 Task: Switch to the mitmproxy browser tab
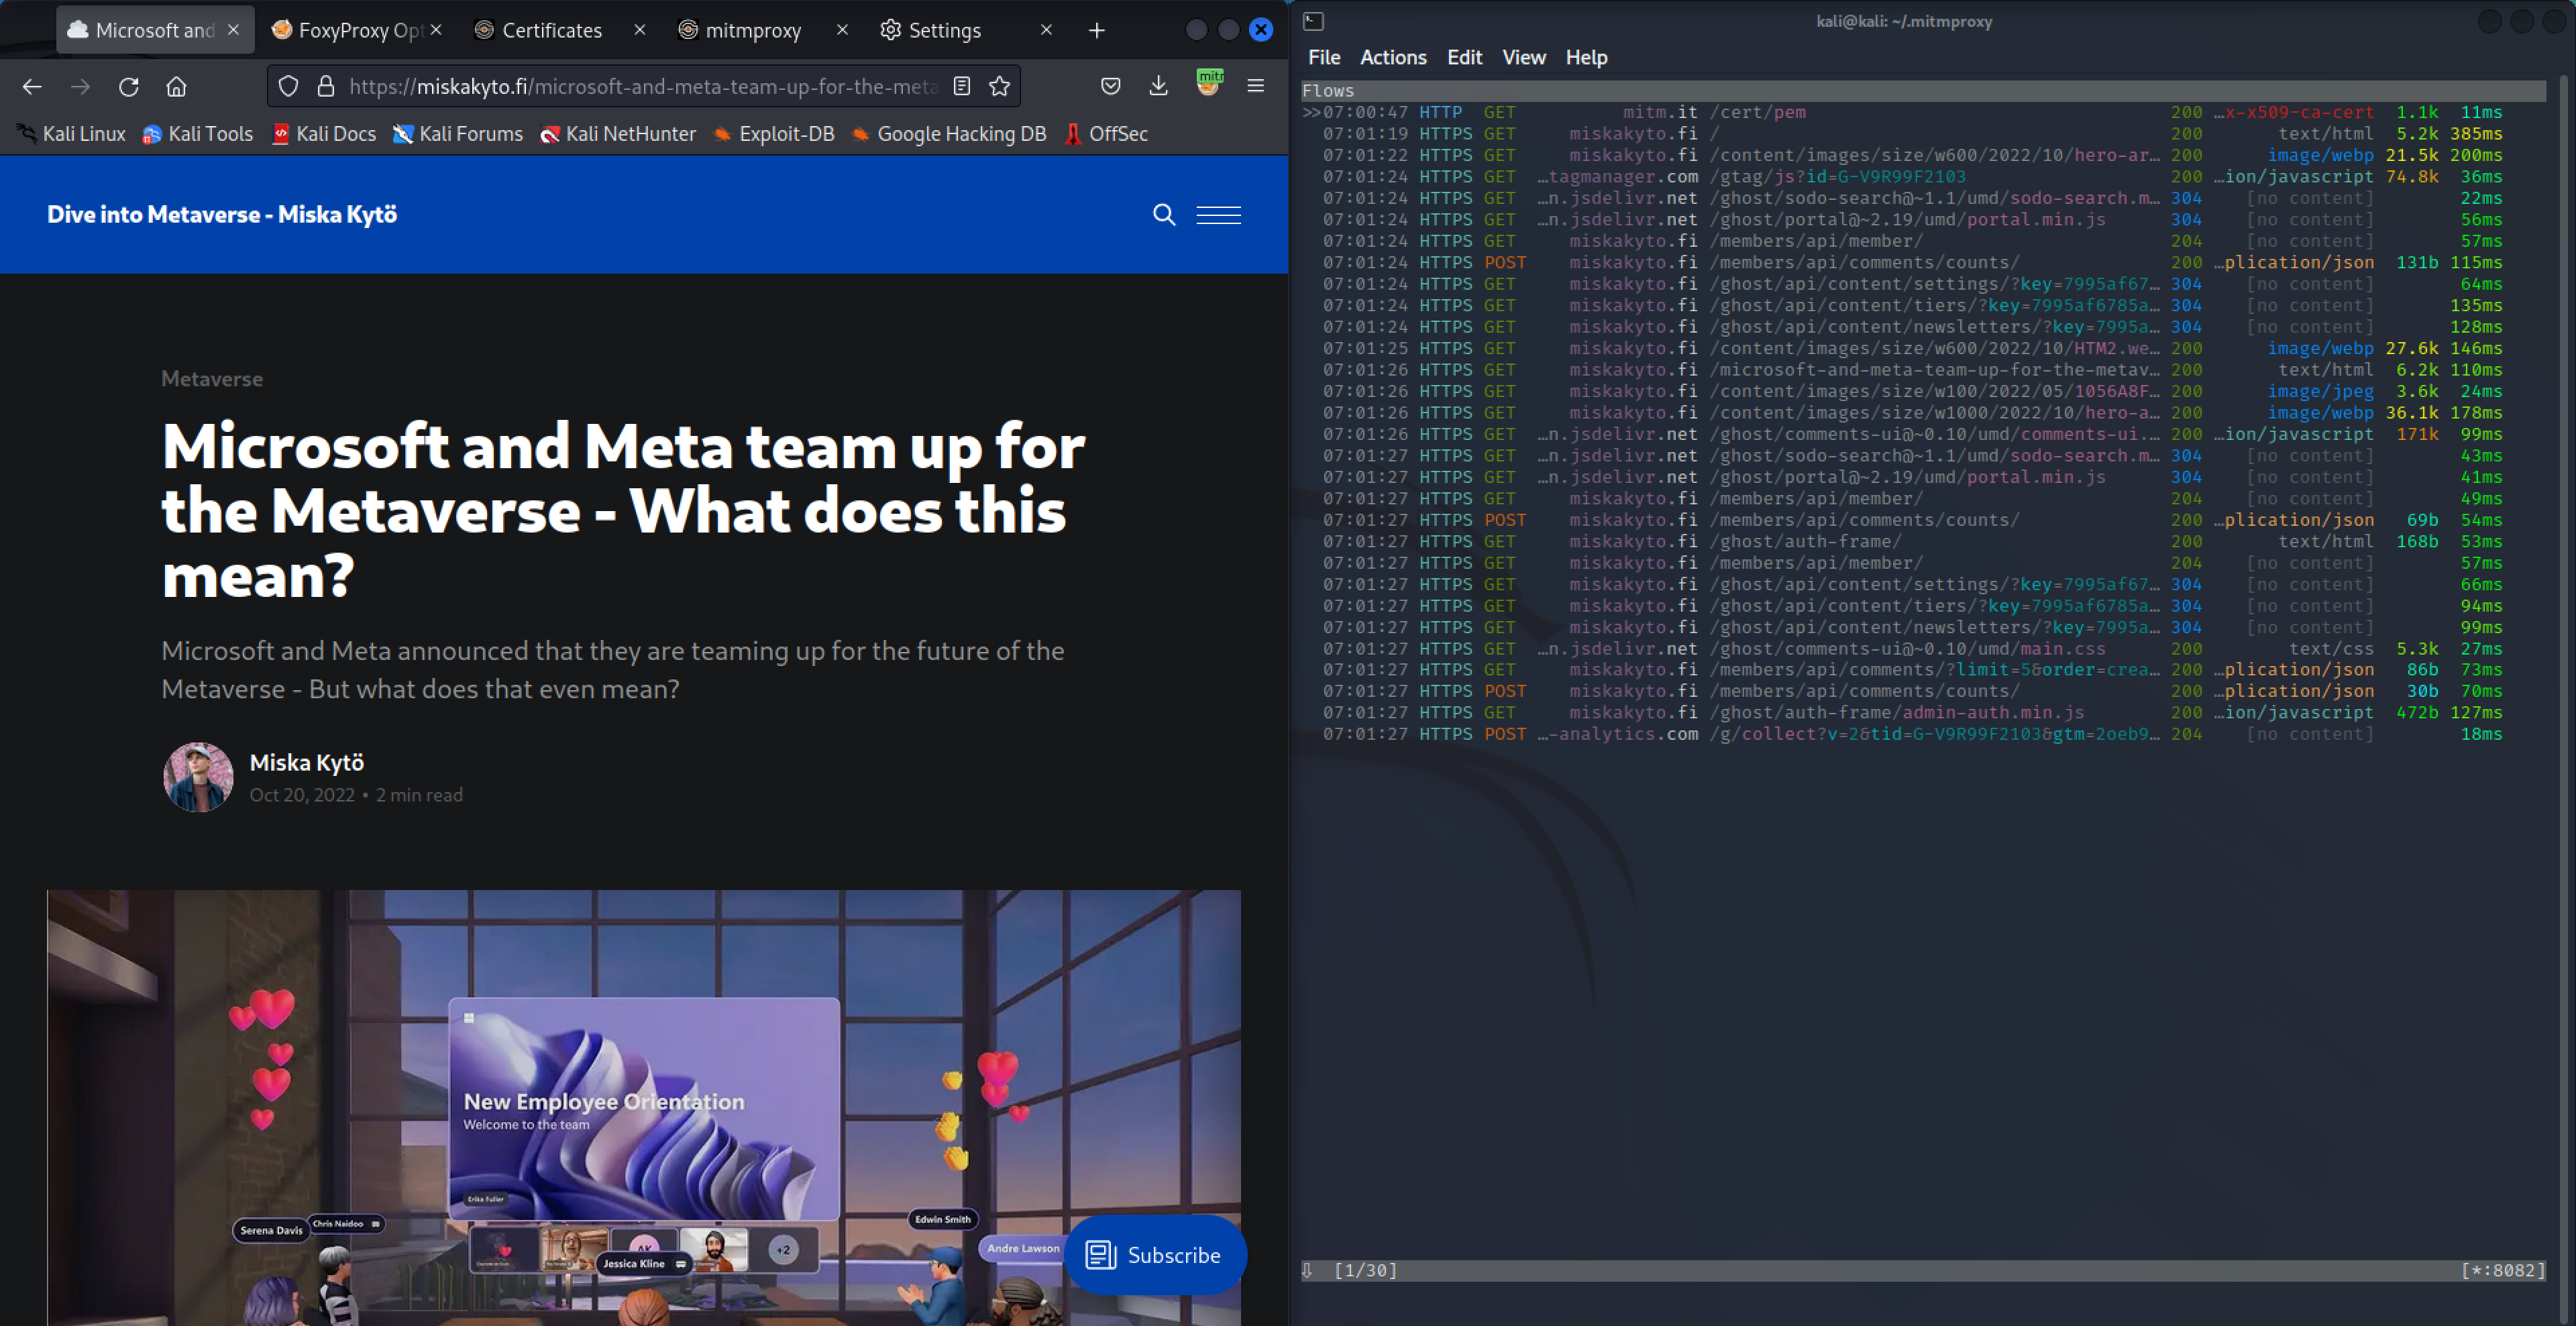752,30
